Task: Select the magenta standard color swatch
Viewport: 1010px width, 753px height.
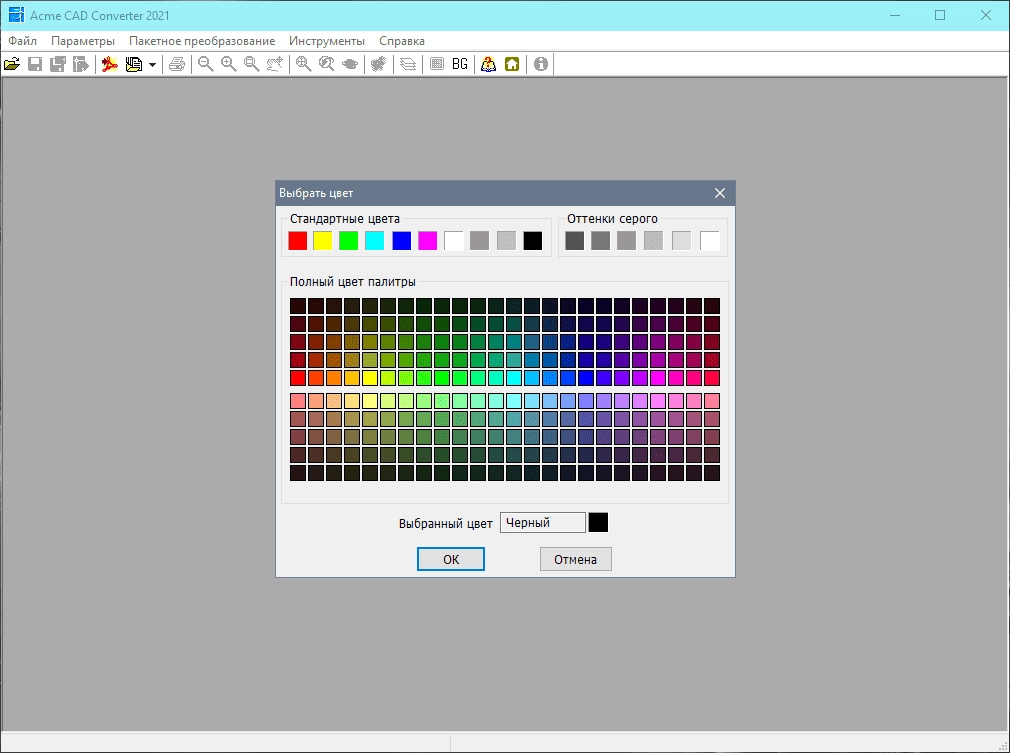Action: (x=428, y=241)
